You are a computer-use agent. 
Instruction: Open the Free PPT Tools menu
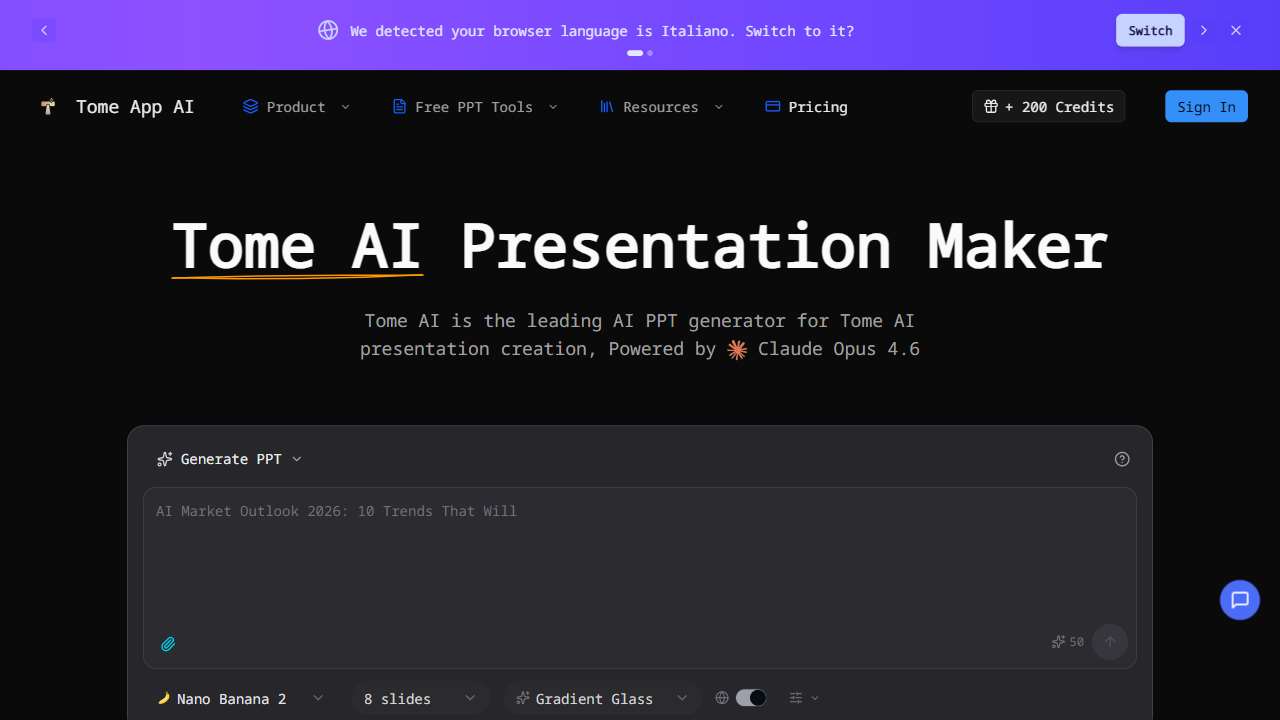[474, 107]
